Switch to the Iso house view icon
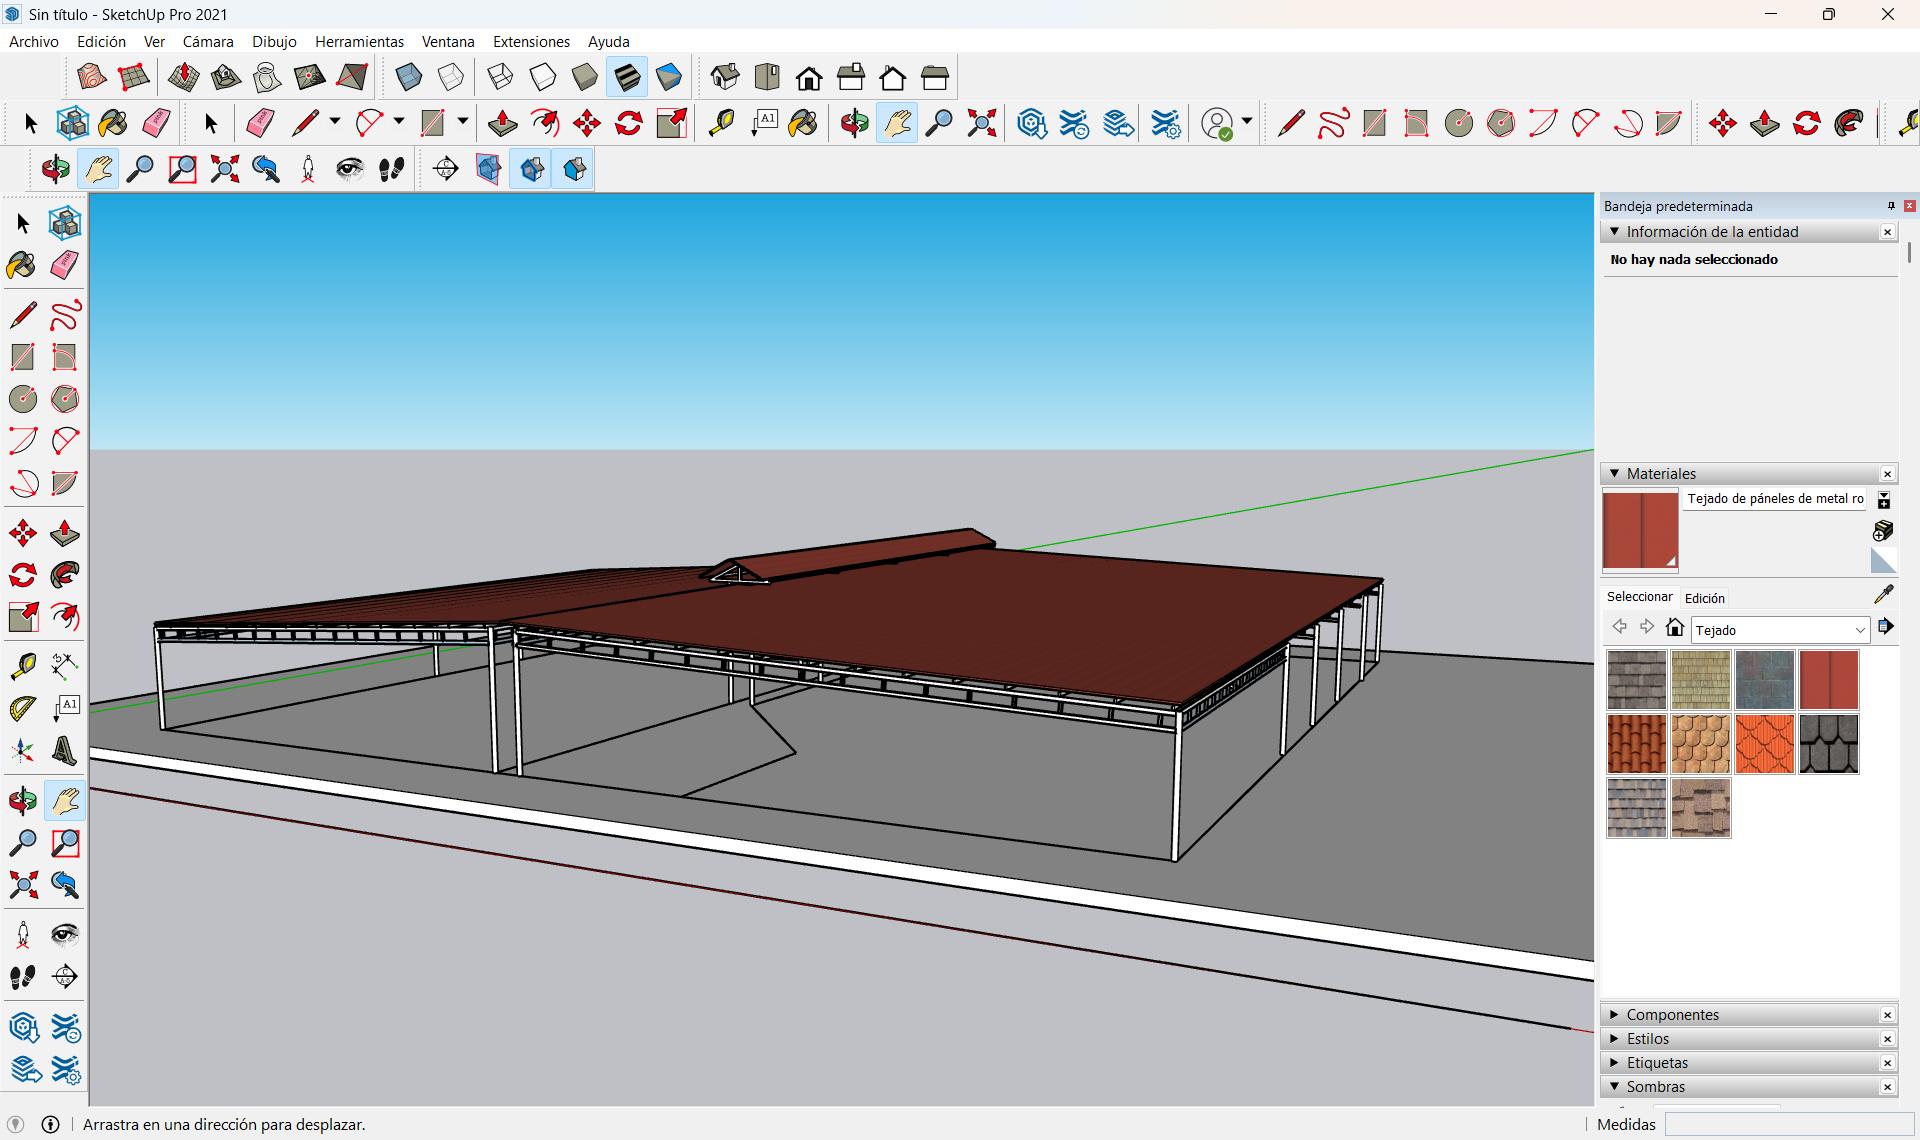 click(725, 77)
